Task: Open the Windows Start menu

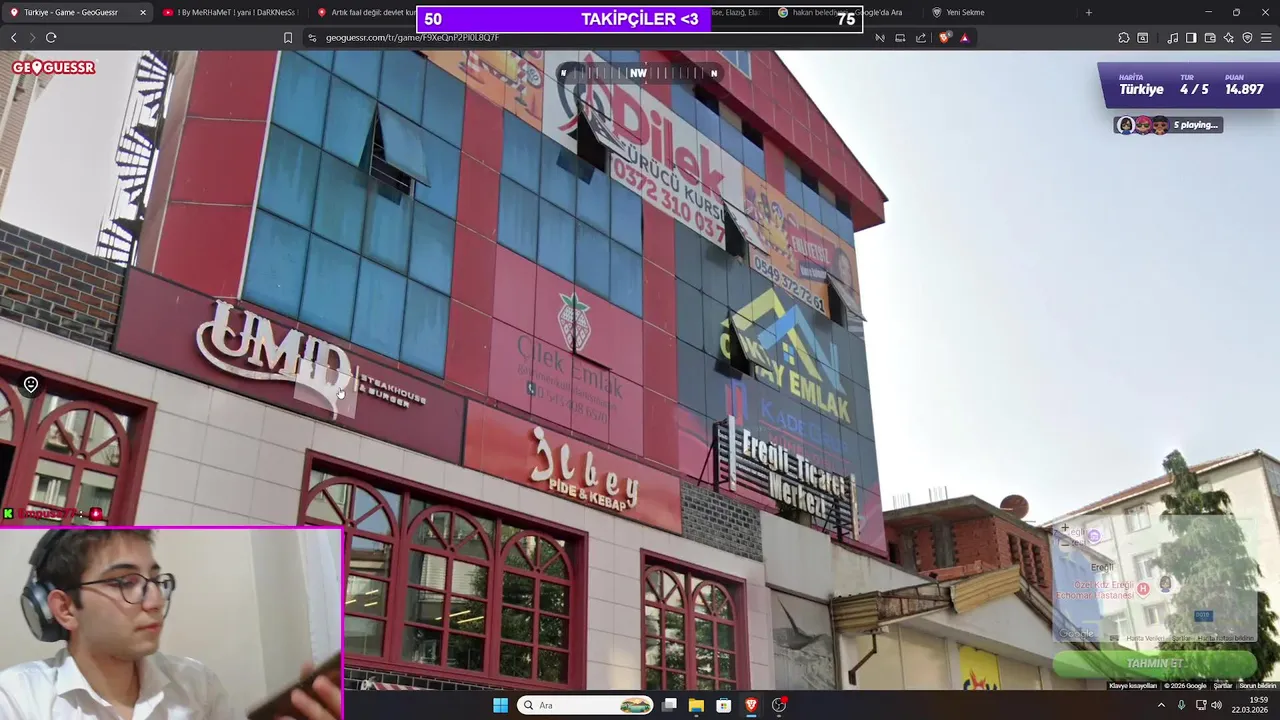Action: click(x=500, y=705)
